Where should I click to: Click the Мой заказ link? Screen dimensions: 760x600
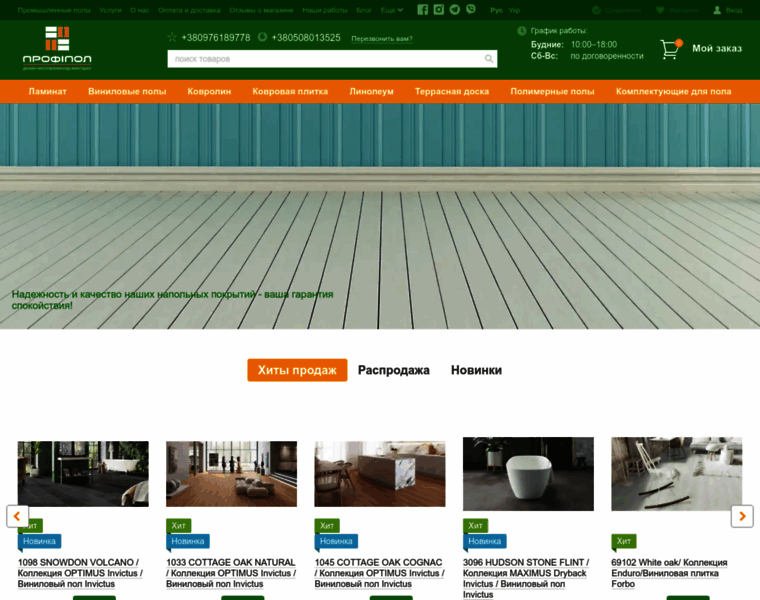click(717, 48)
